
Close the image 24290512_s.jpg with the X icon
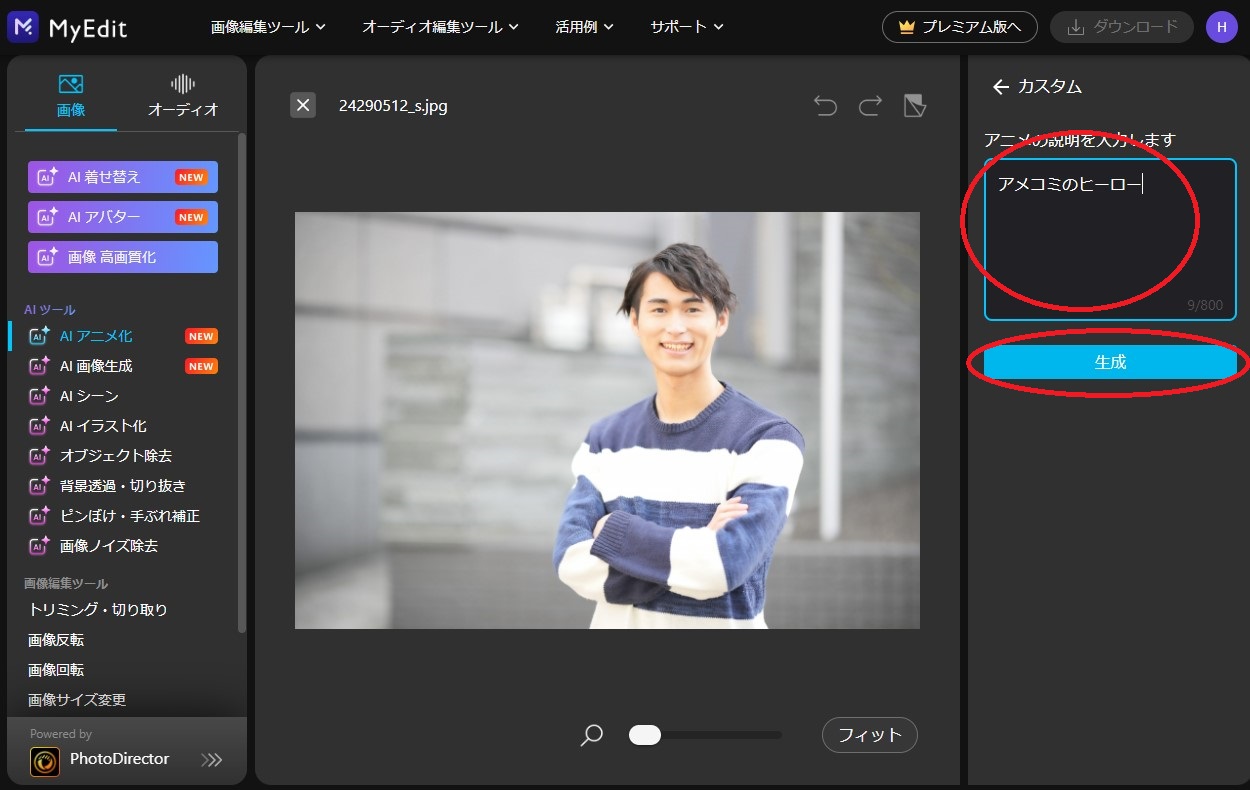[303, 105]
